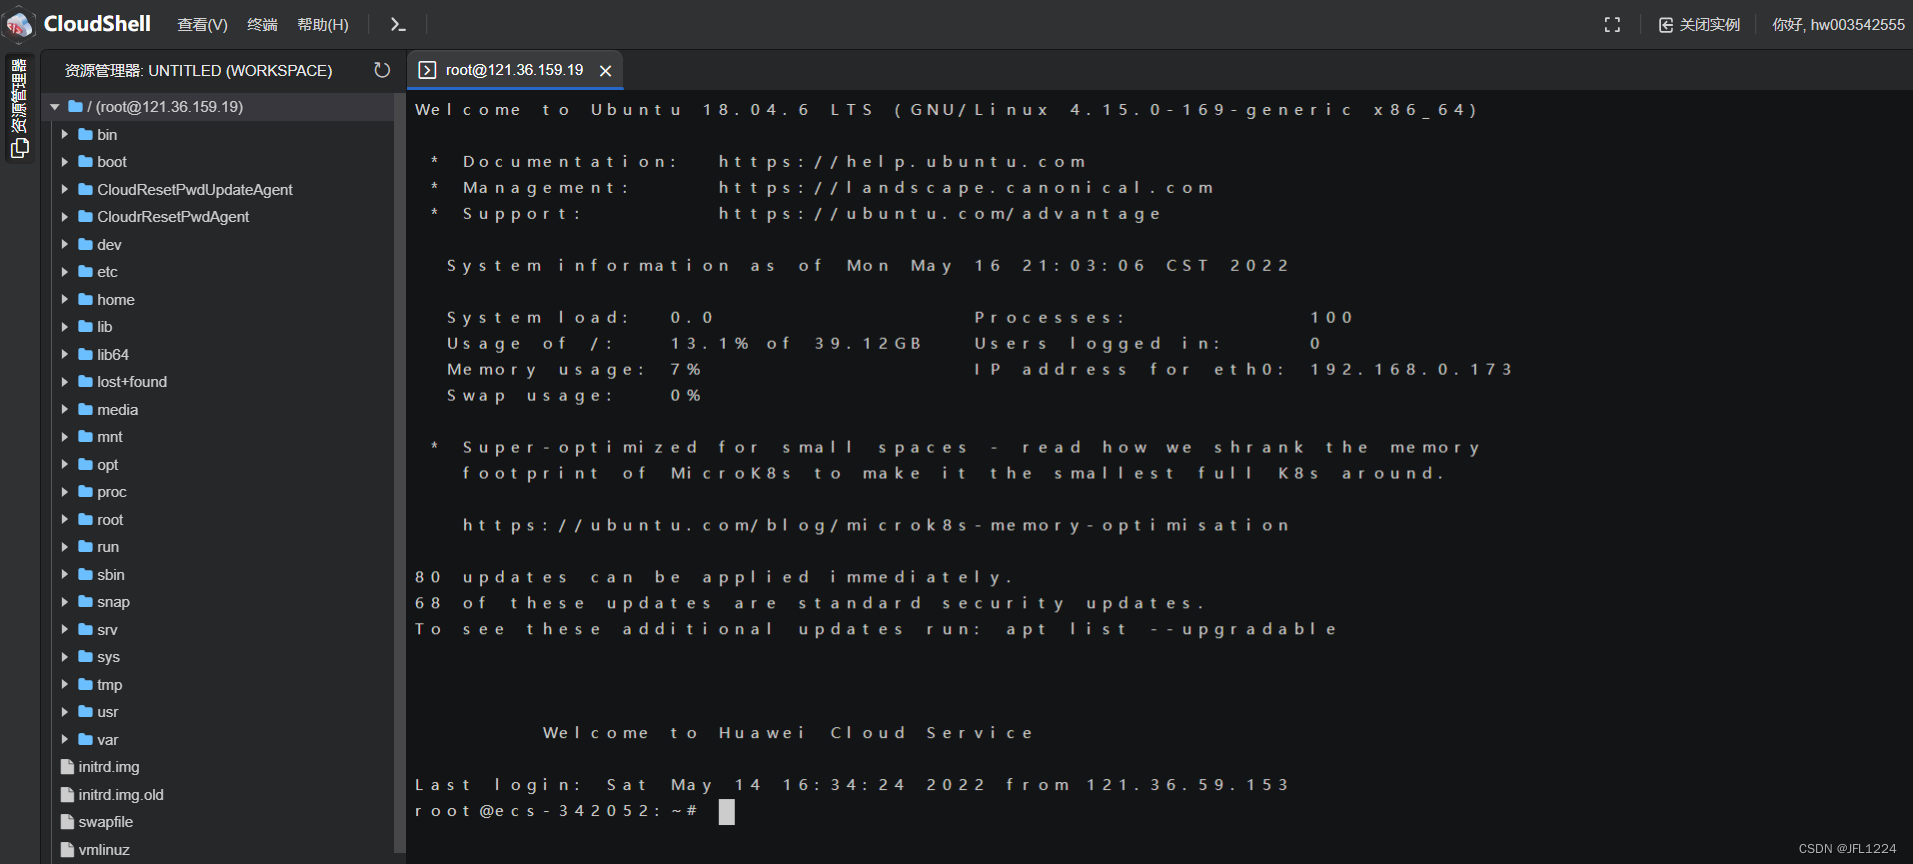Click the lost+found folder icon
Viewport: 1913px width, 864px height.
86,382
